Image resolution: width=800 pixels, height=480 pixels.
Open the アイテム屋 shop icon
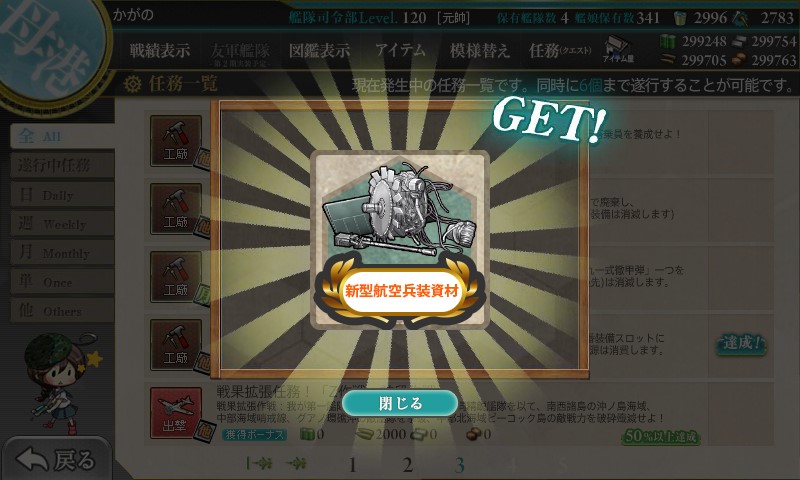[x=618, y=50]
